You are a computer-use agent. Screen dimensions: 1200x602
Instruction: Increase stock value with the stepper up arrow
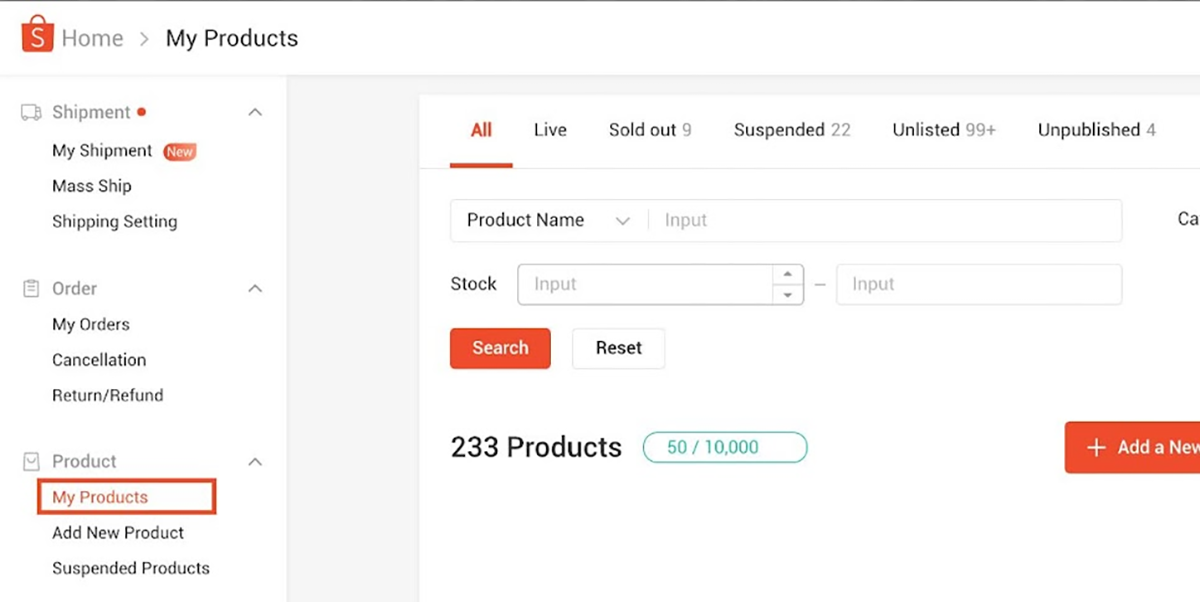[788, 275]
